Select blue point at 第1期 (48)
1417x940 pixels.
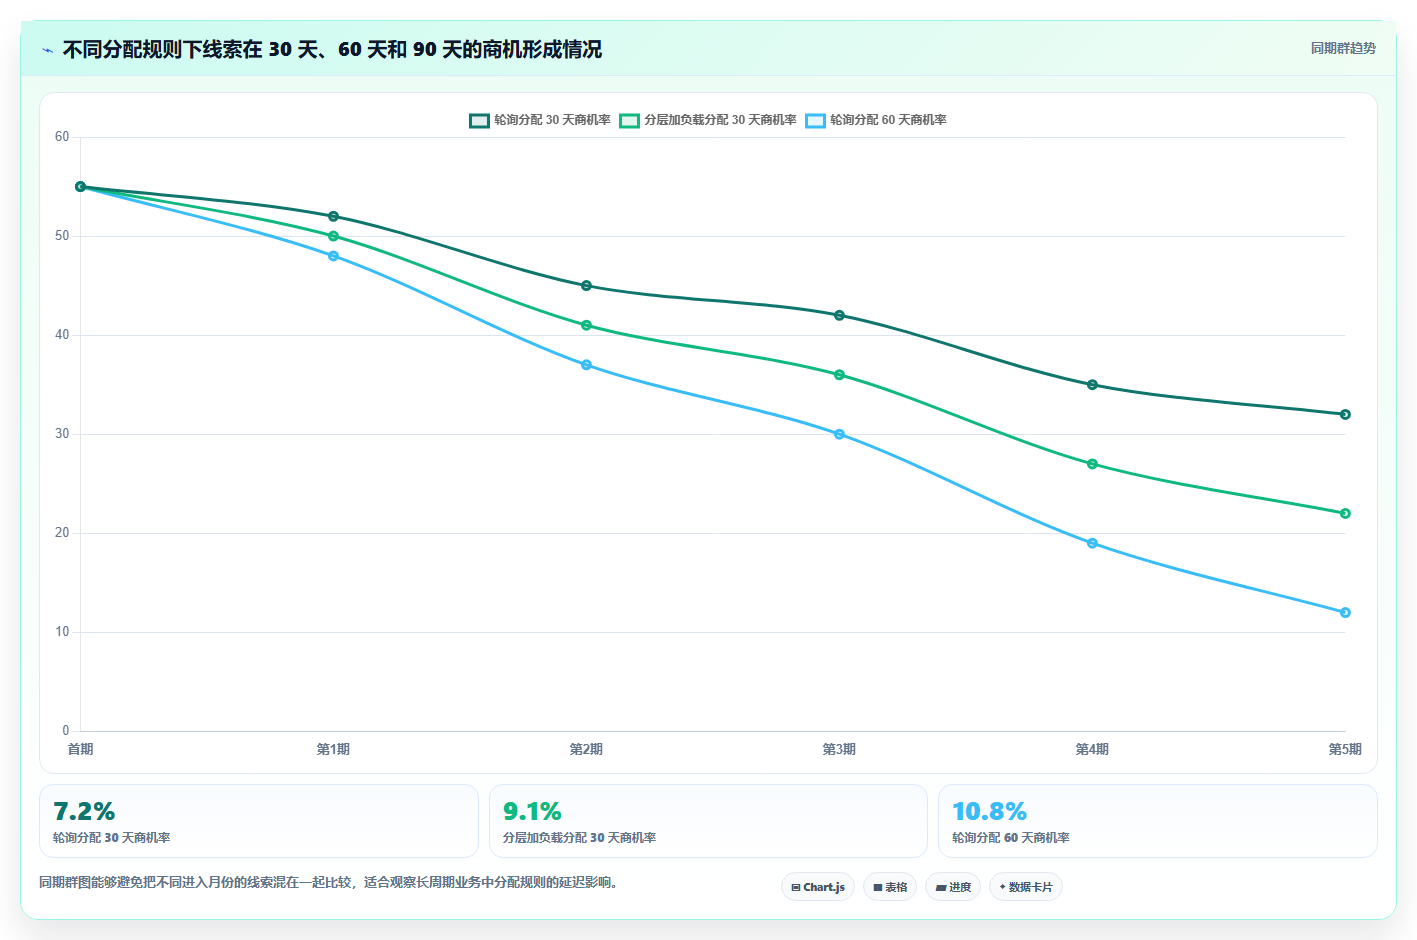(x=334, y=256)
